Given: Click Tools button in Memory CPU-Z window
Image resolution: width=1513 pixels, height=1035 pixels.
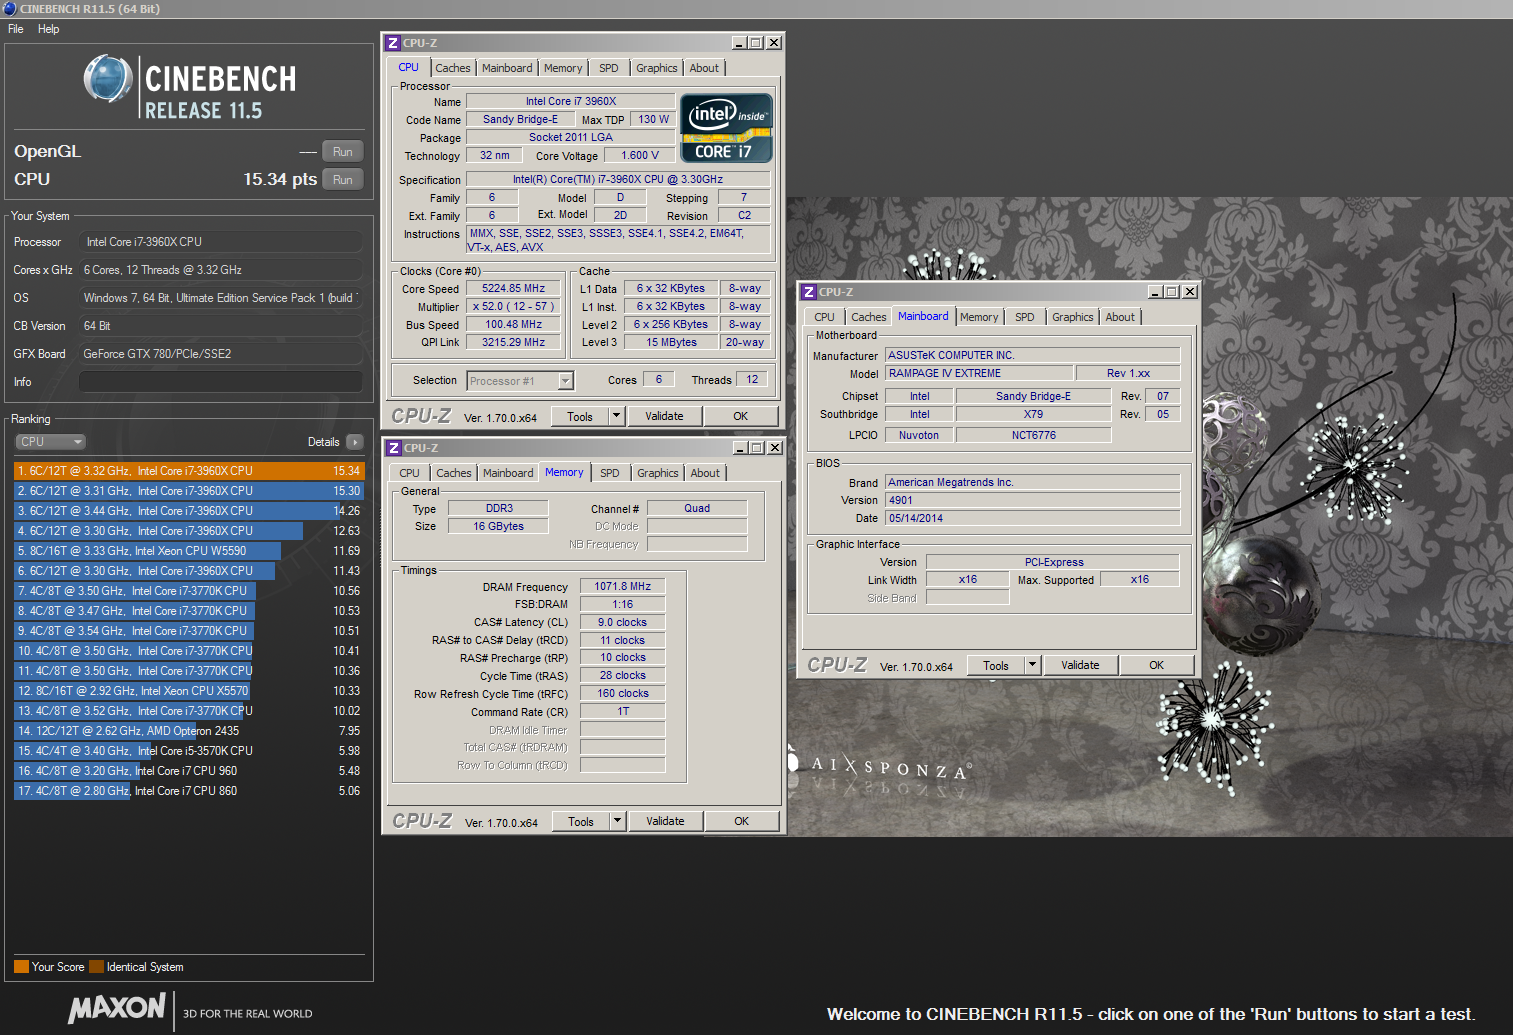Looking at the screenshot, I should click(x=581, y=822).
